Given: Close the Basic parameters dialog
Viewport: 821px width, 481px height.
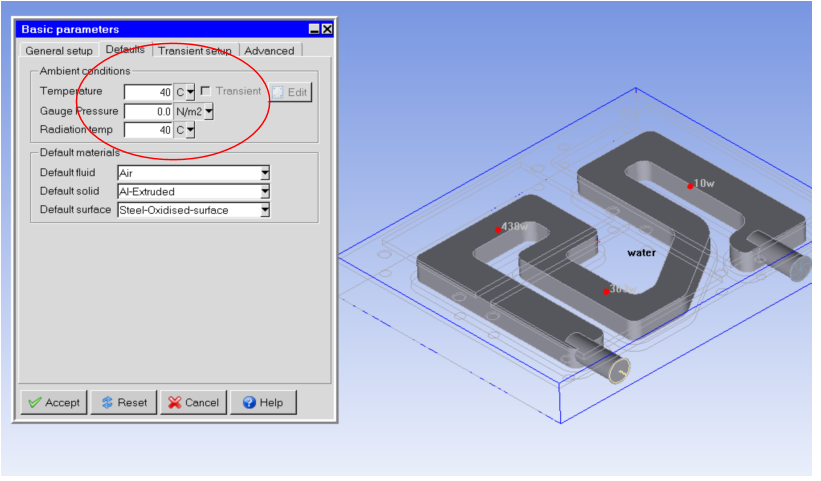Looking at the screenshot, I should pos(327,29).
